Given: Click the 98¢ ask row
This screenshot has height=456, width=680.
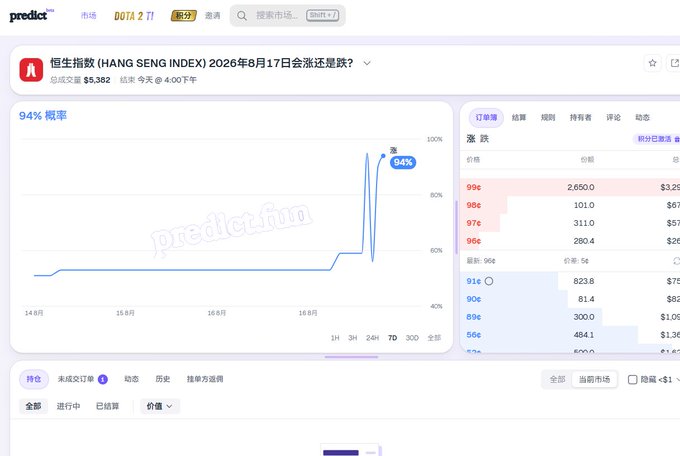Looking at the screenshot, I should pyautogui.click(x=570, y=205).
